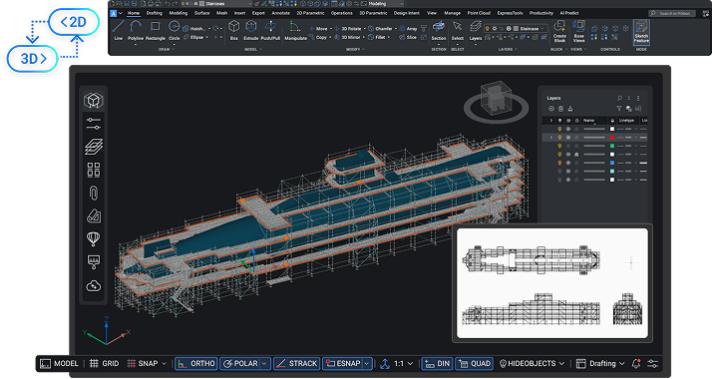
Task: Click the Hatch tool
Action: tap(194, 28)
